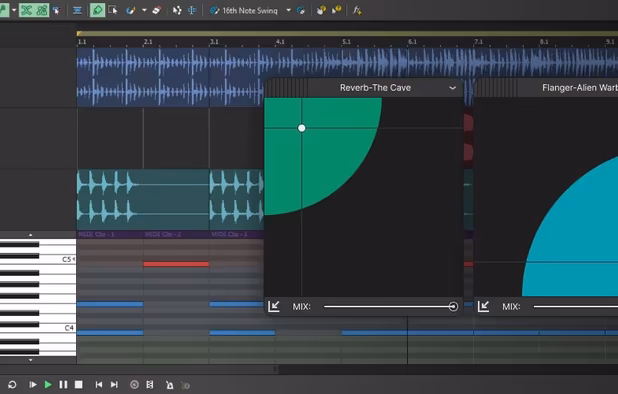Select the green Draw tool
Viewport: 618px width, 394px height.
click(x=97, y=10)
